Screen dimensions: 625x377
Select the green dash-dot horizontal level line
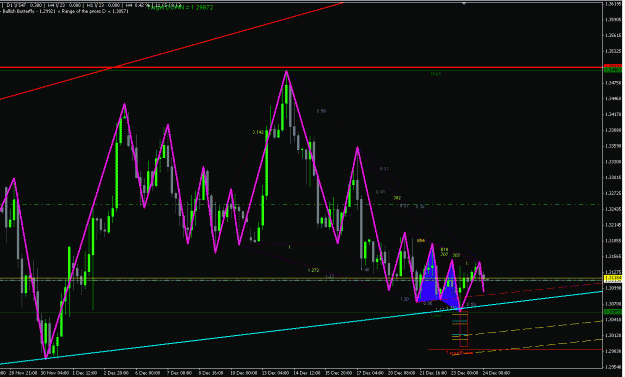coord(301,204)
